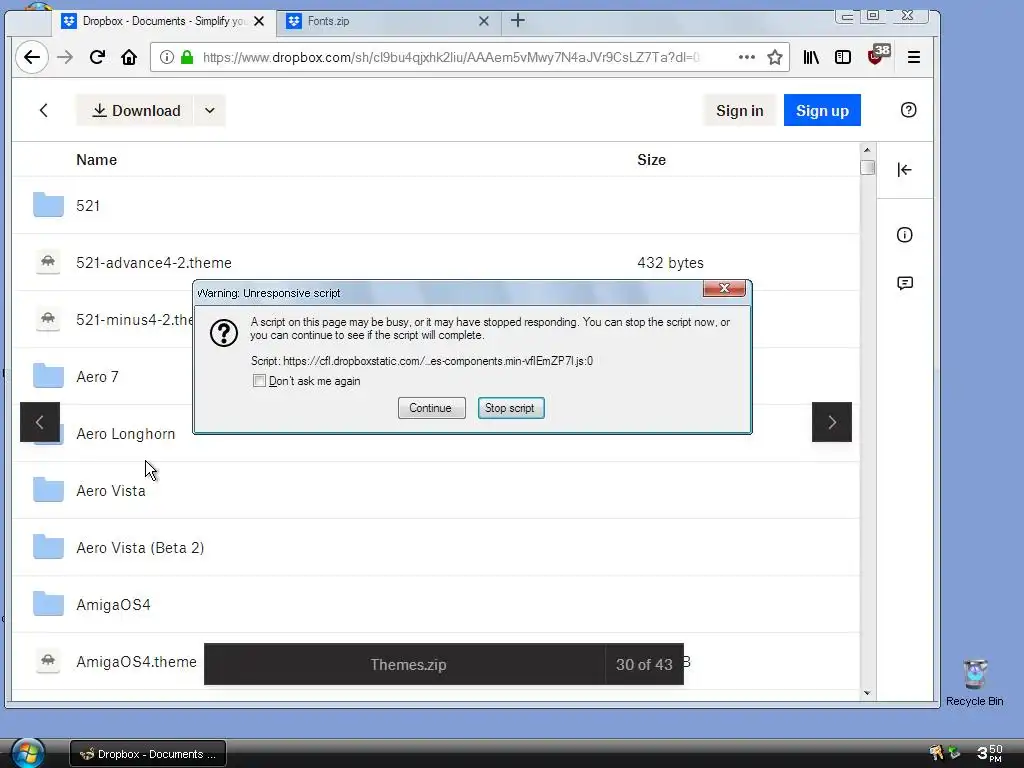Click the 521-advance4-2.theme file icon
1024x768 pixels.
pyautogui.click(x=48, y=262)
